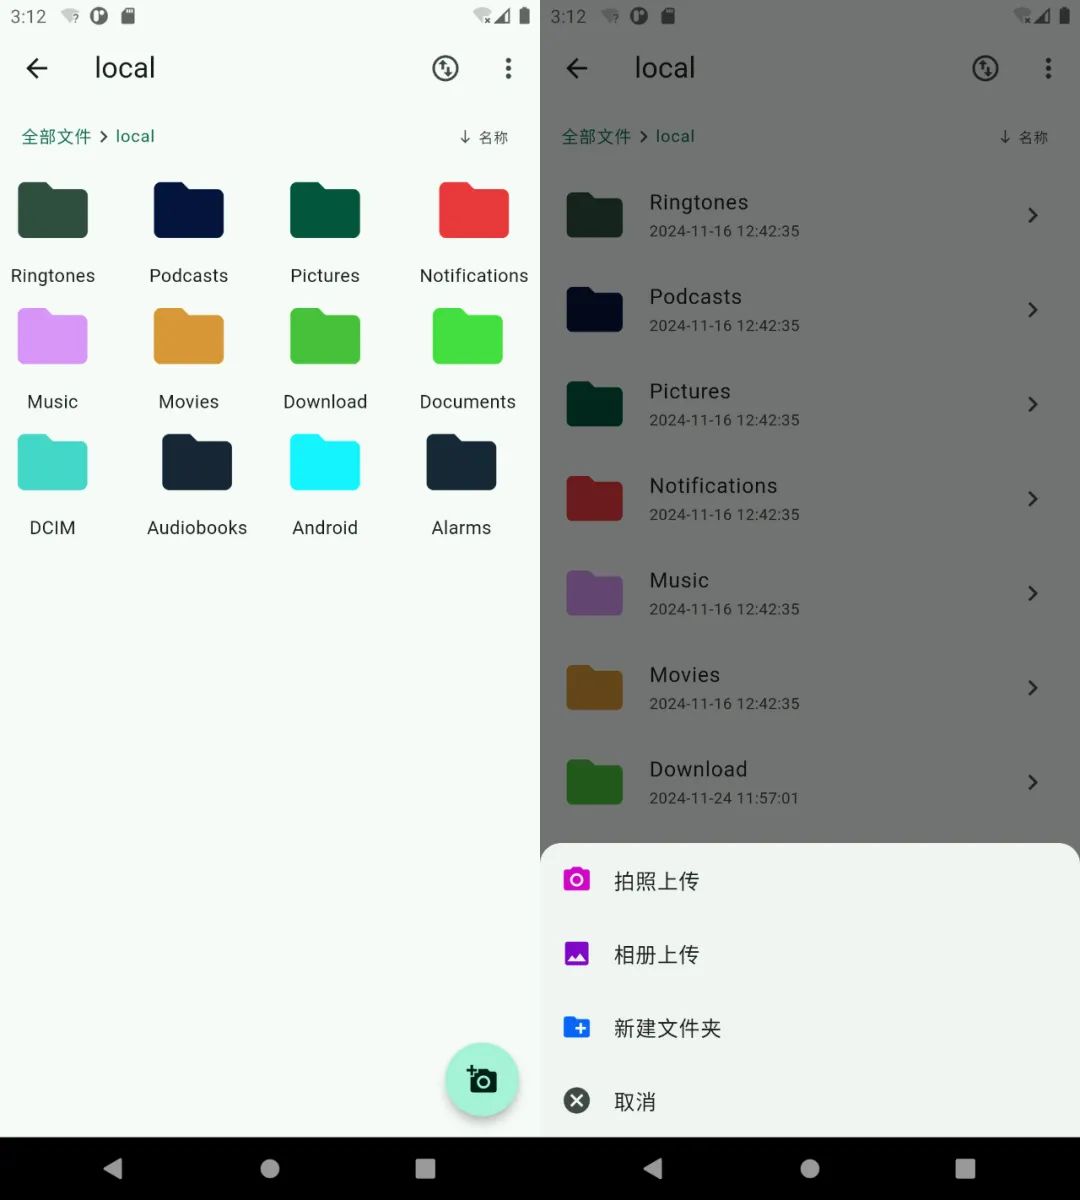This screenshot has width=1080, height=1200.
Task: Click Music folder icon in list view
Action: (x=595, y=593)
